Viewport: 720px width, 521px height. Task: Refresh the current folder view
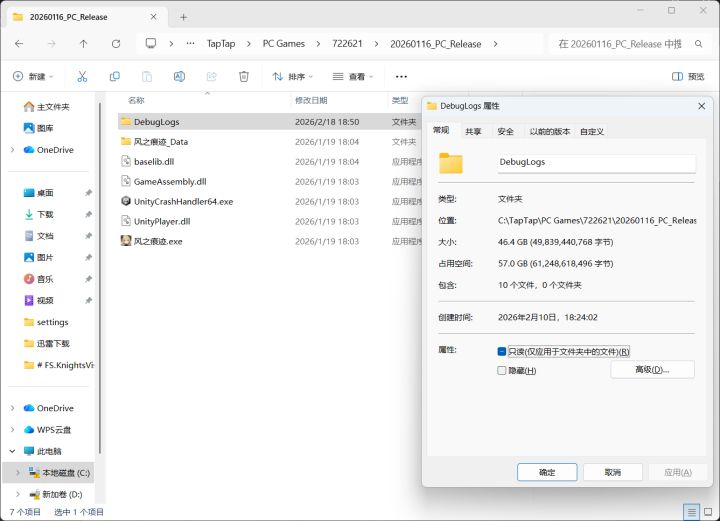tap(116, 44)
